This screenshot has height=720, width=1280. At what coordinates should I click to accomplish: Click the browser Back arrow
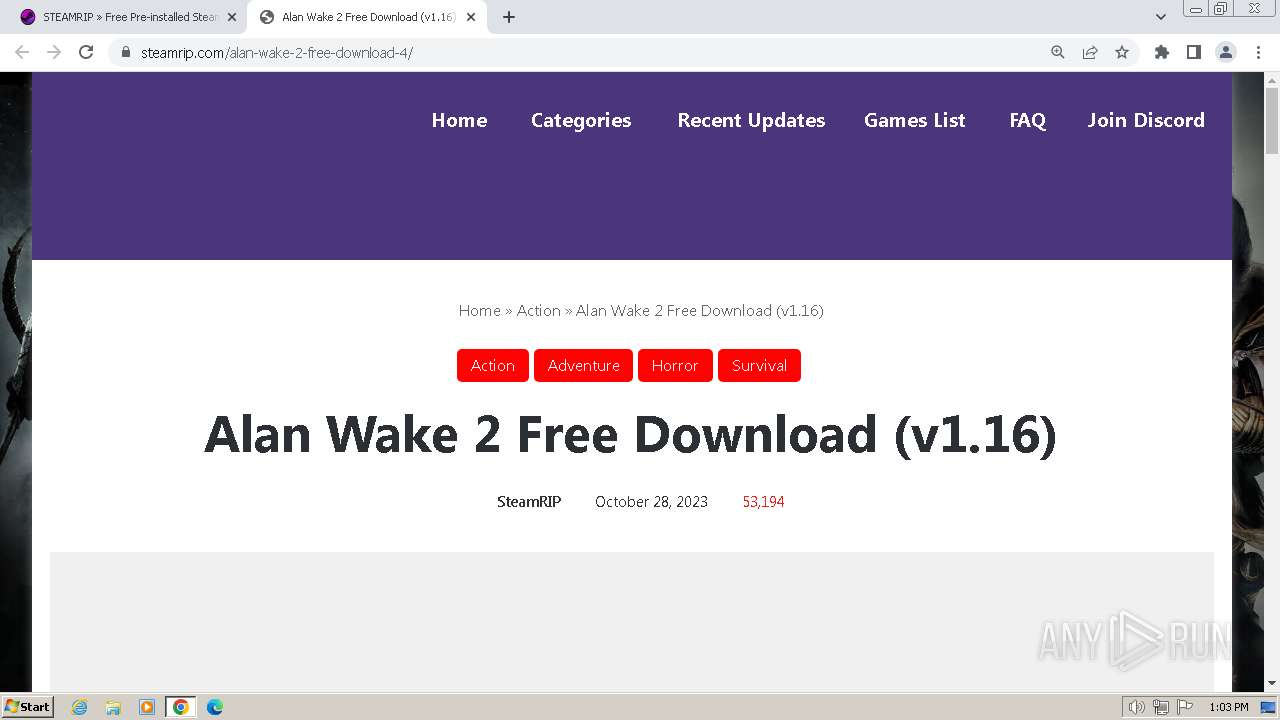(22, 52)
